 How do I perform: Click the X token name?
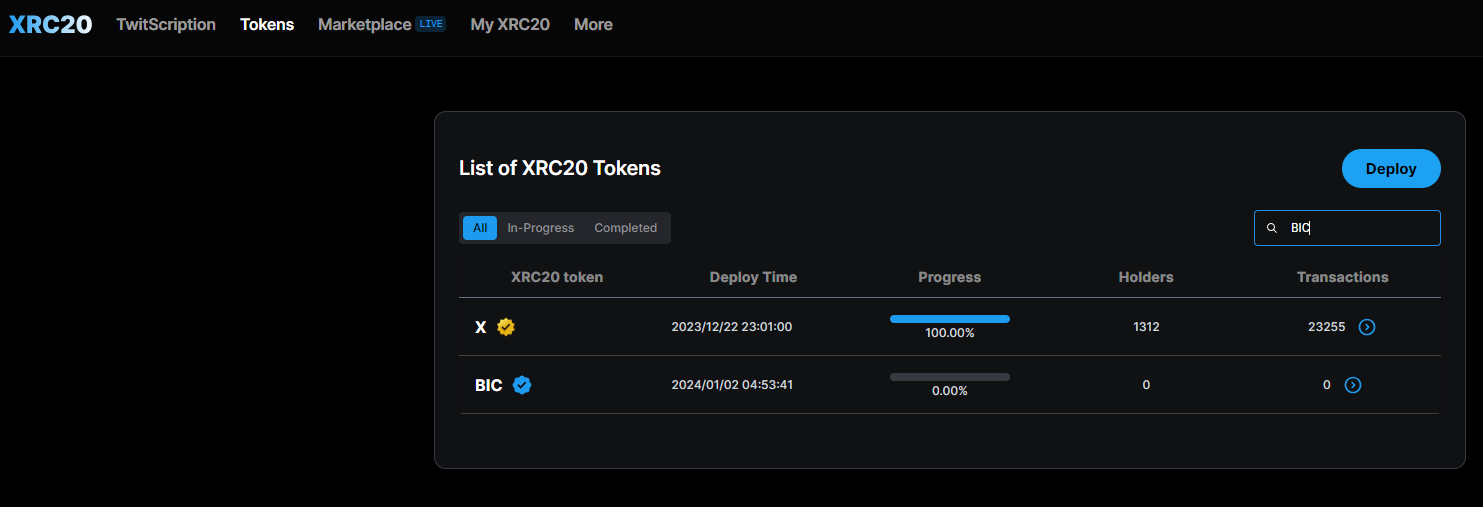[480, 327]
